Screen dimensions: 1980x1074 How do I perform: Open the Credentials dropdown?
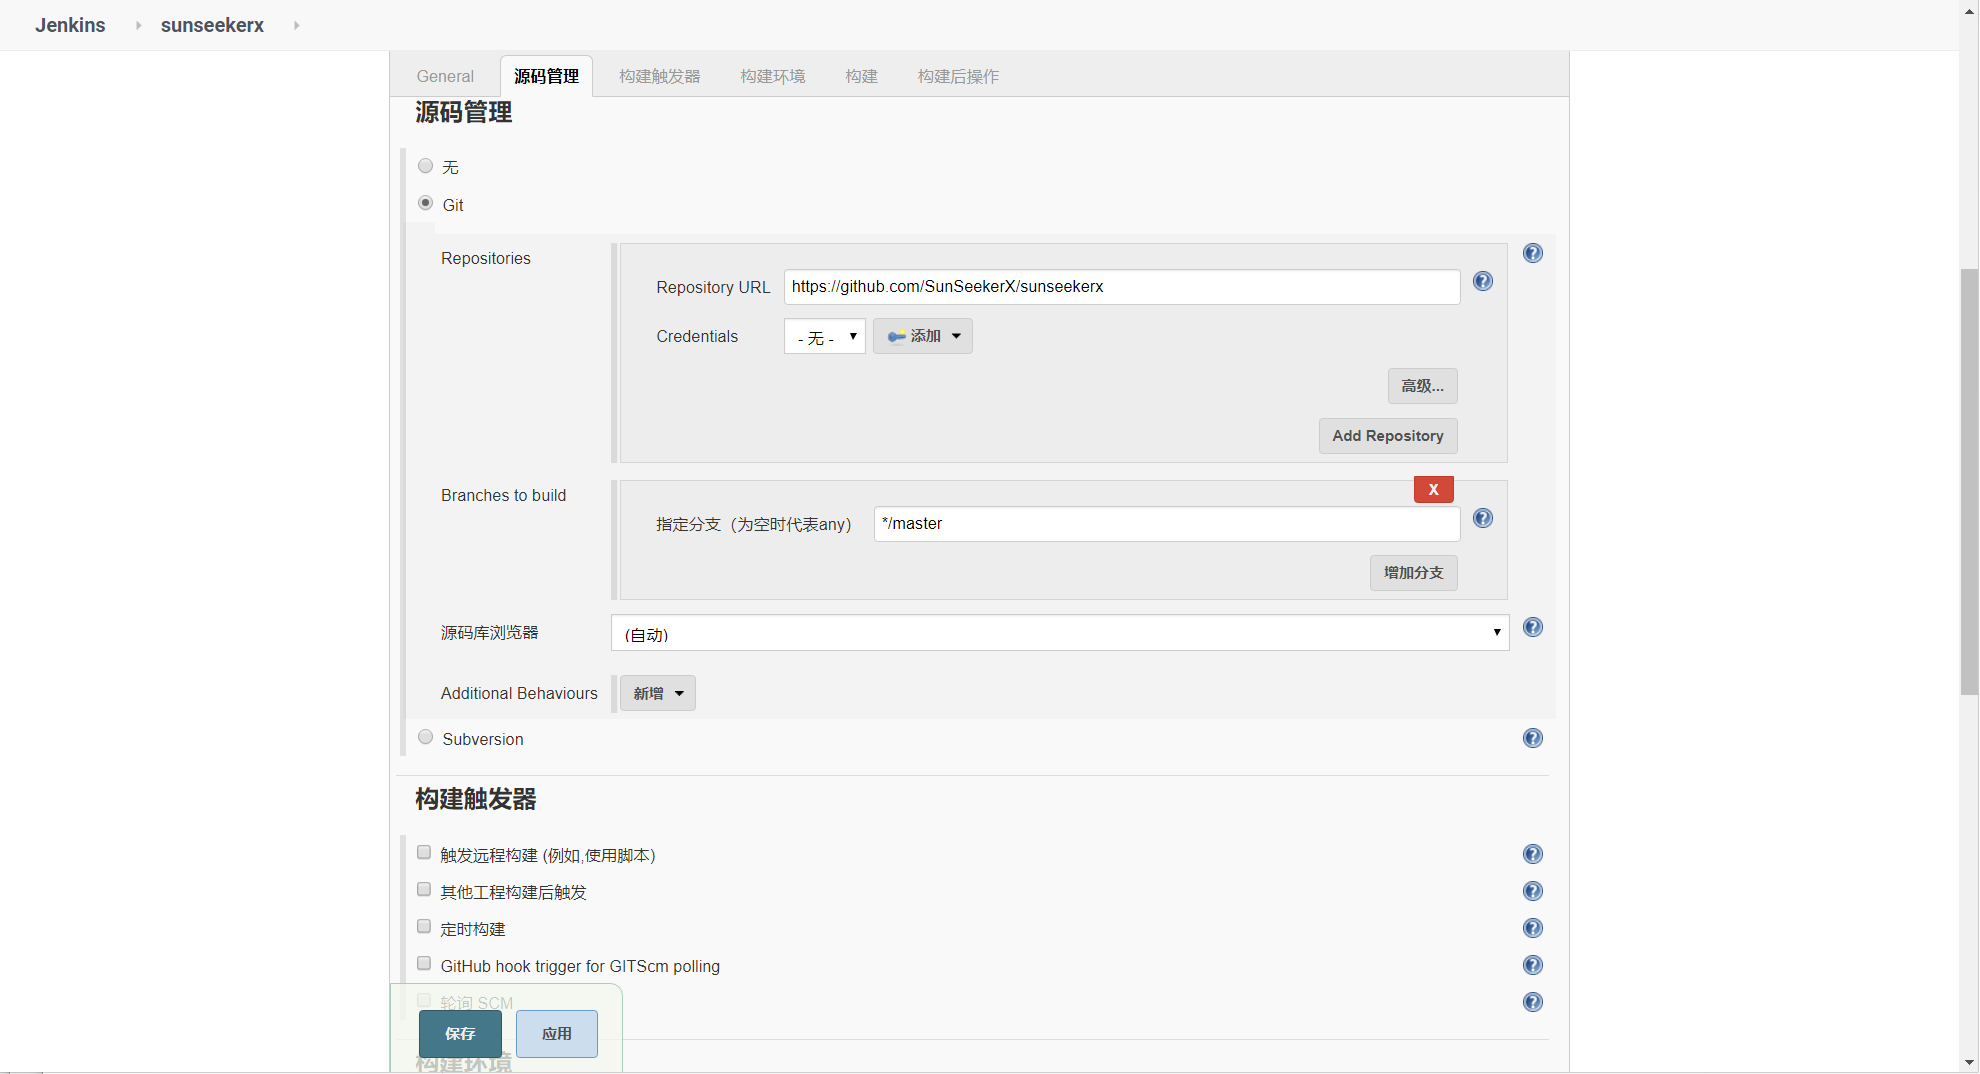tap(824, 337)
